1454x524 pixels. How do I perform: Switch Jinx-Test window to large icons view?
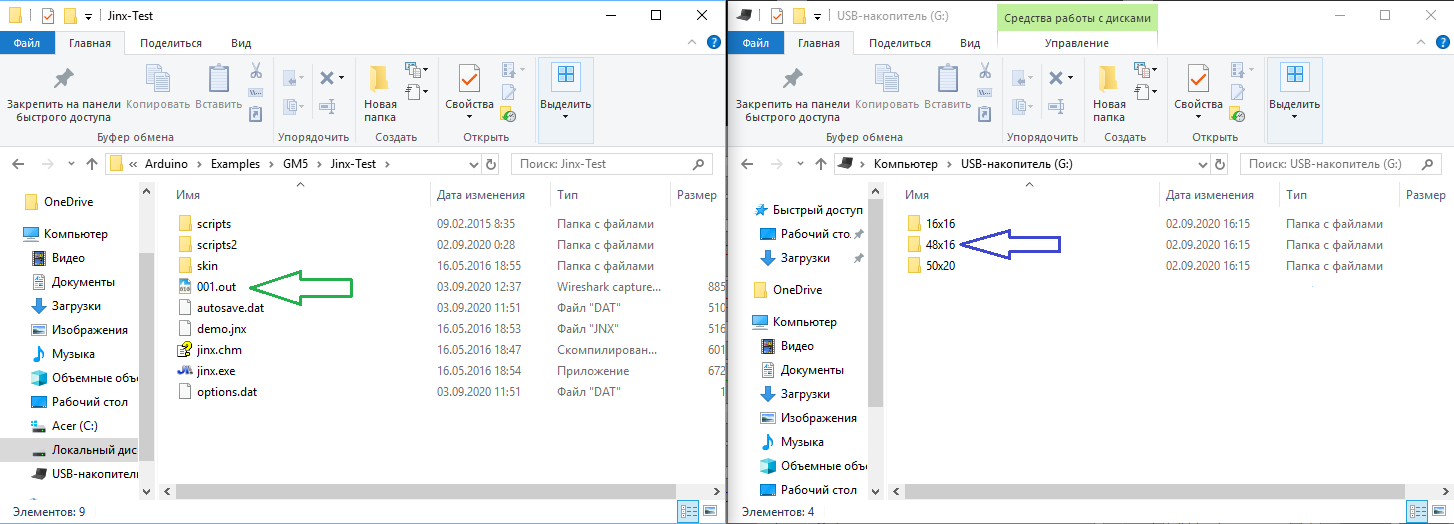click(709, 511)
